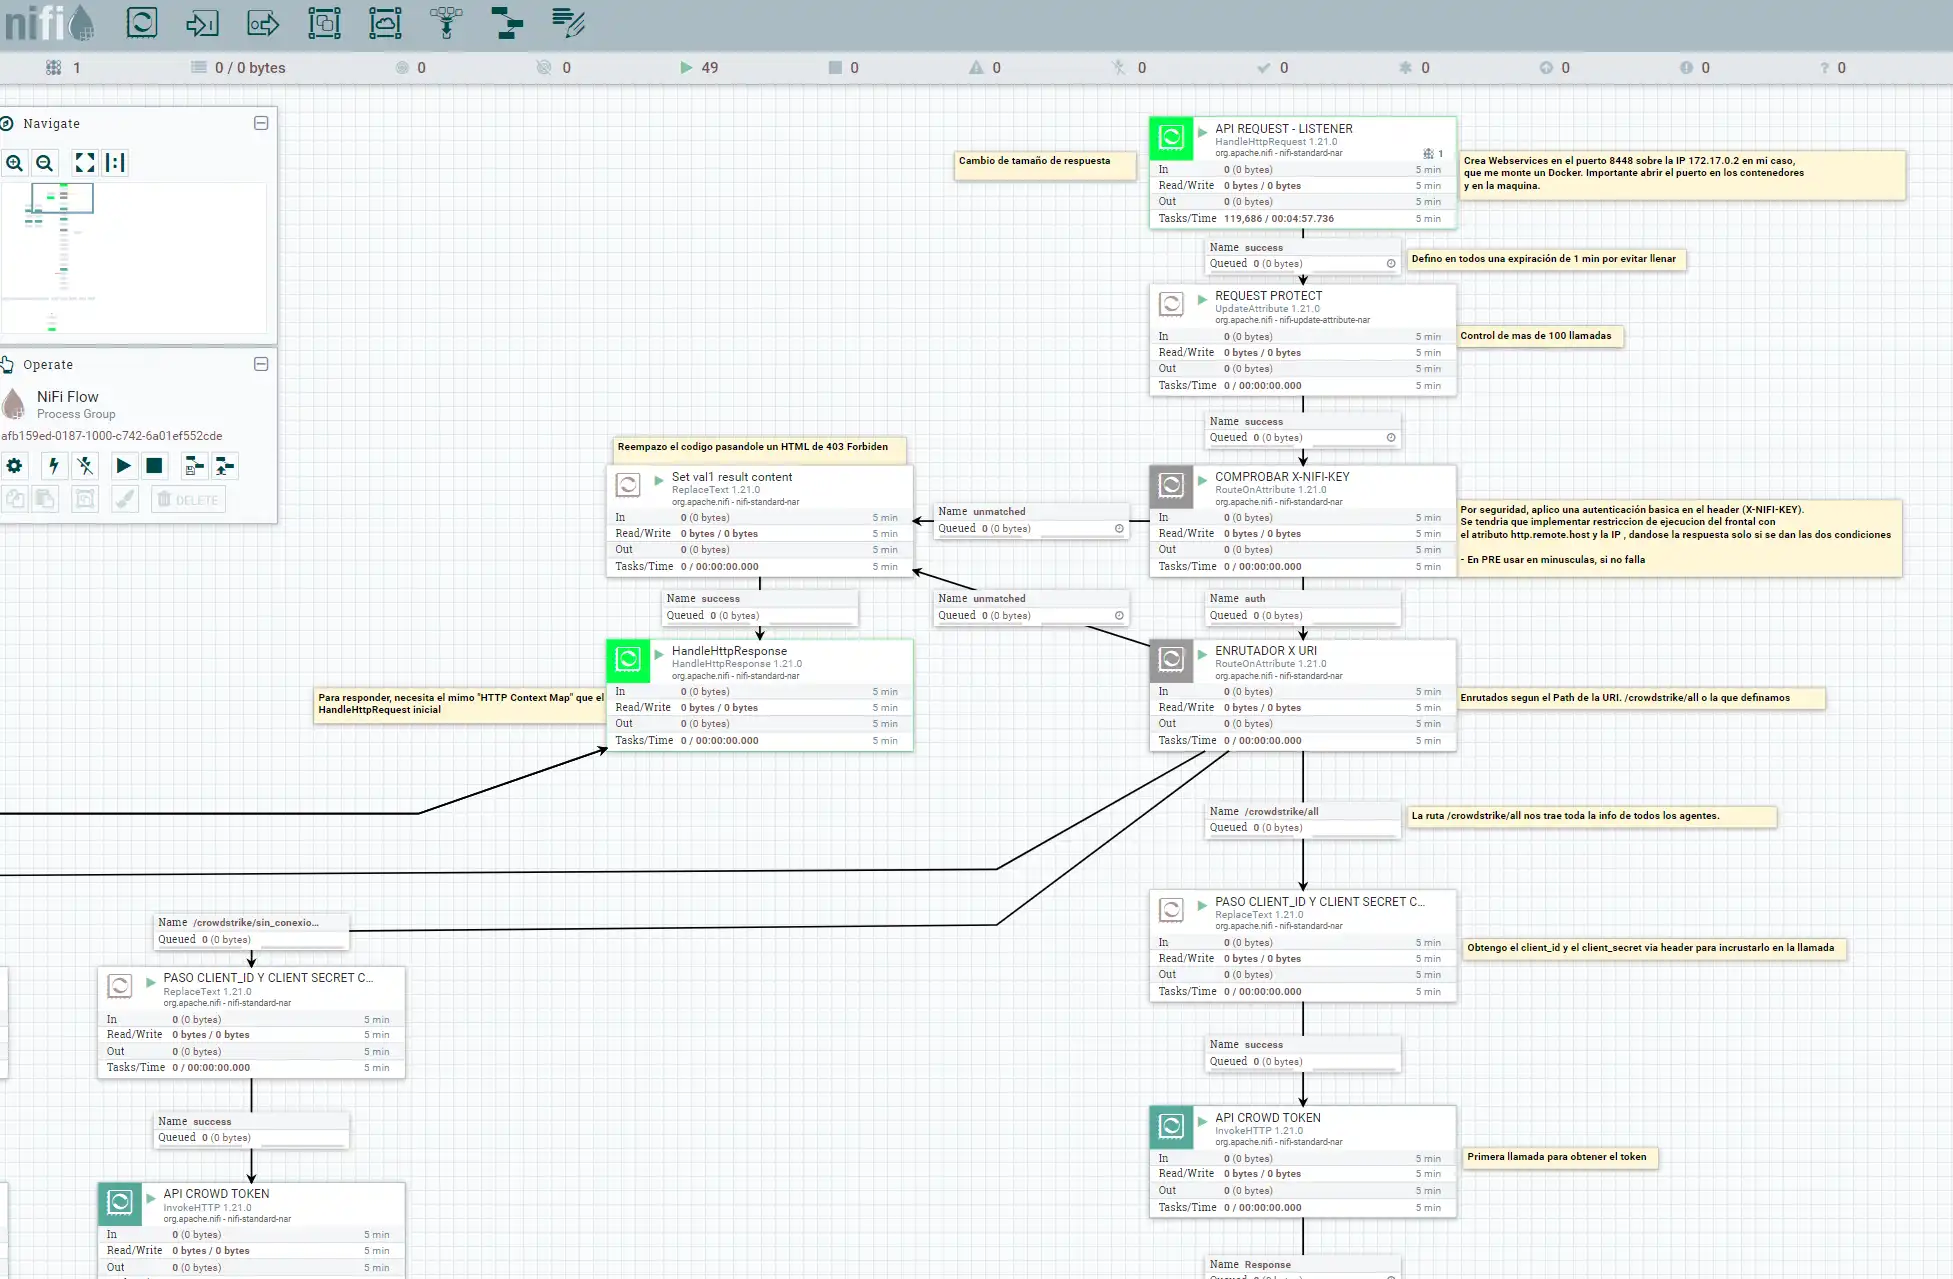Select the Output Port tool in the toolbar

[263, 22]
